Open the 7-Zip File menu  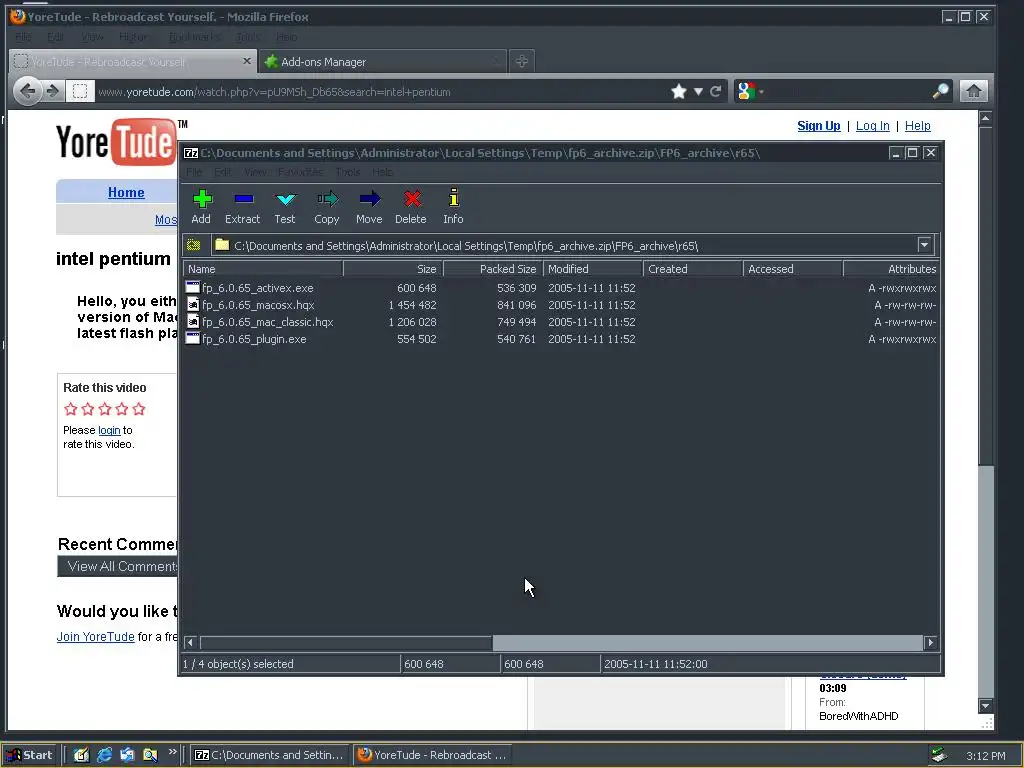[194, 172]
